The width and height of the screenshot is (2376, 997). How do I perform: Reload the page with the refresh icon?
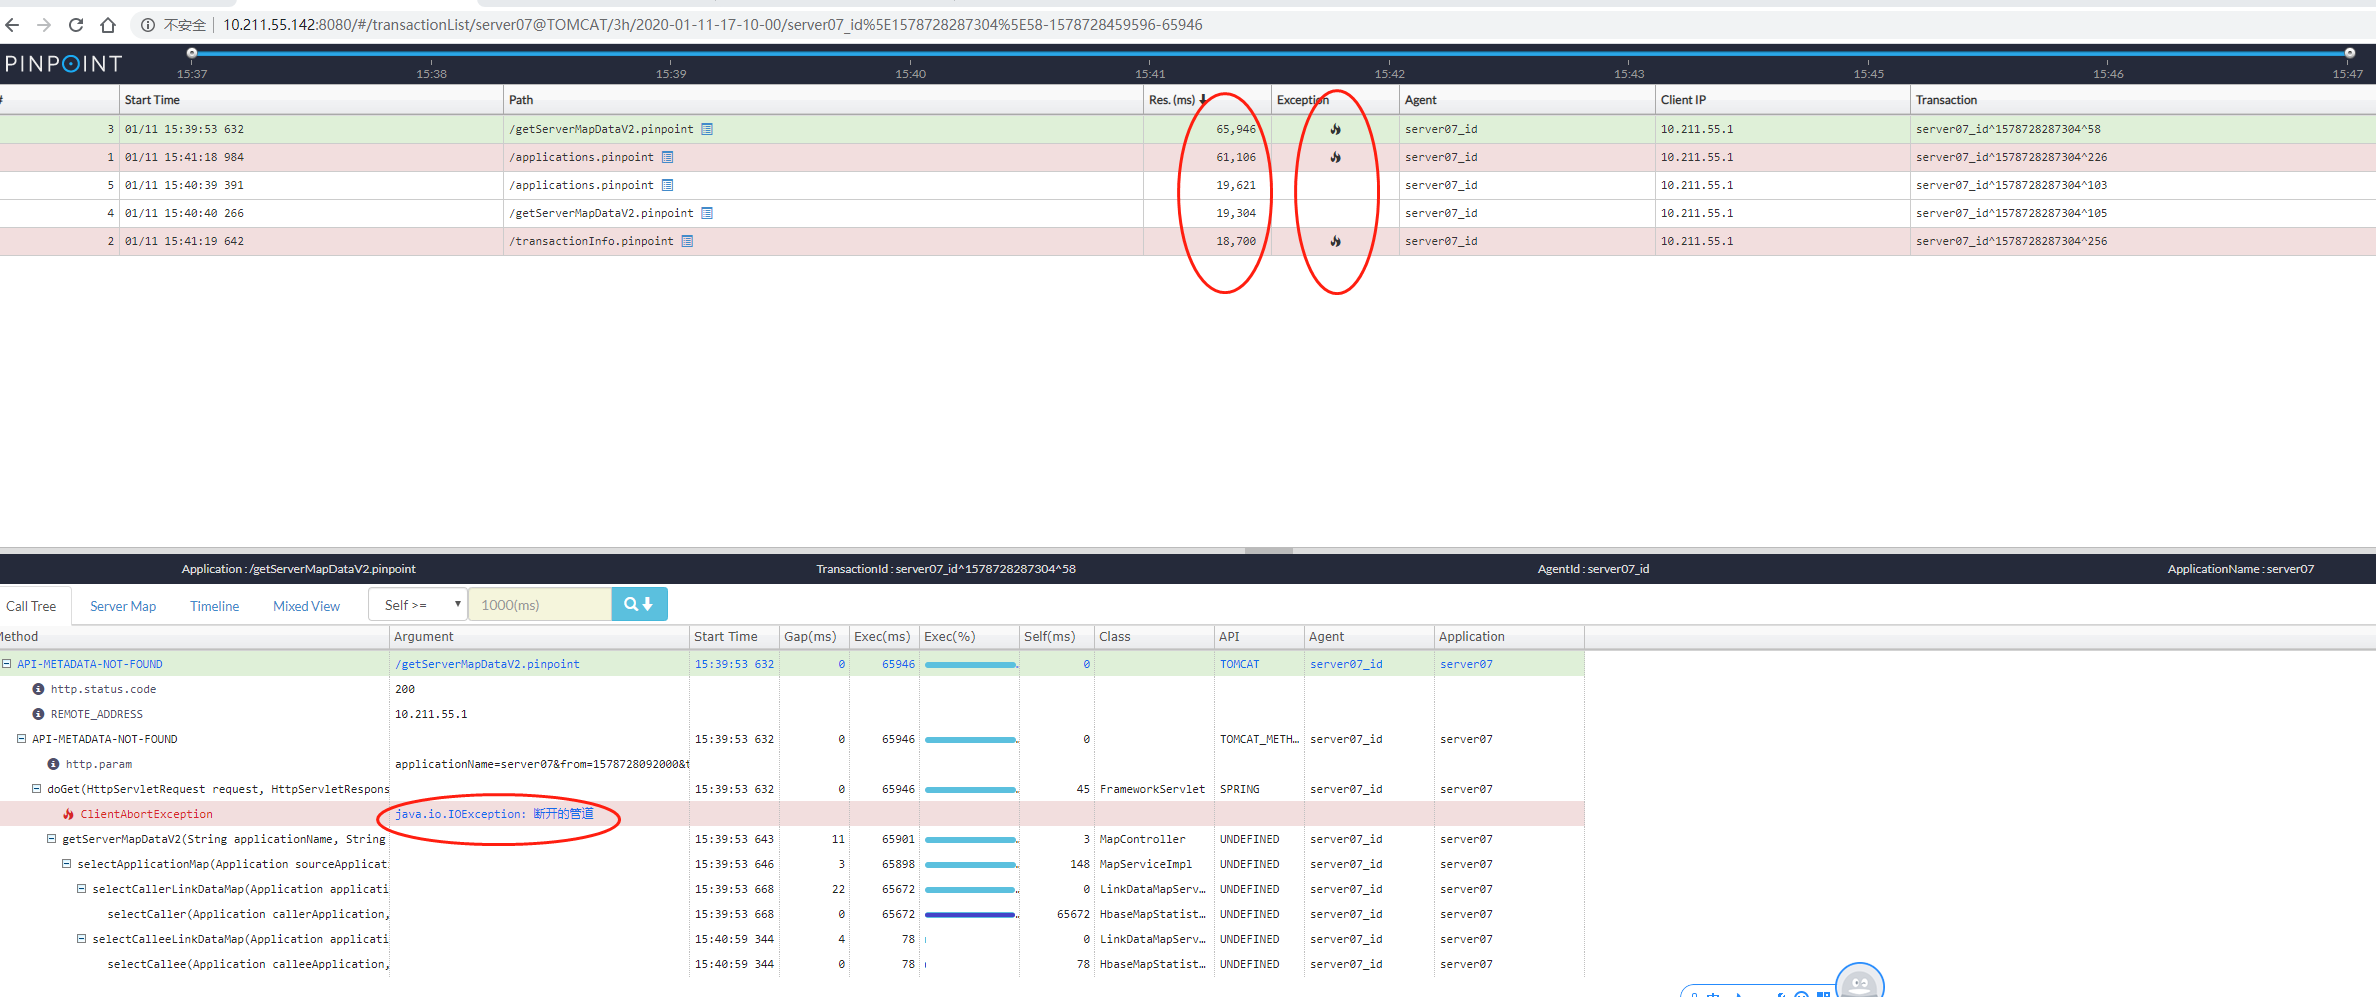click(x=76, y=25)
